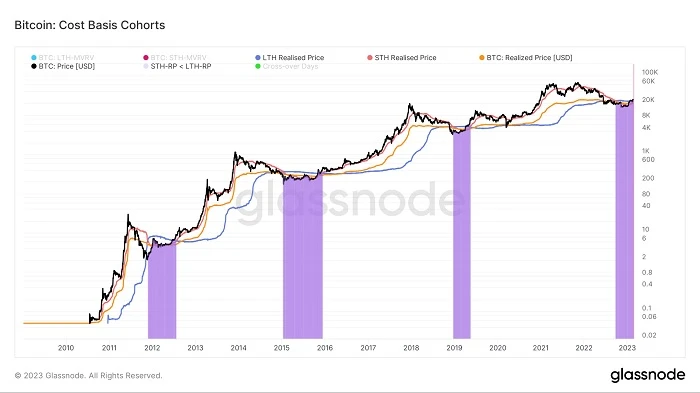Click the purple shaded band near 2012
This screenshot has width=700, height=393.
click(x=162, y=290)
